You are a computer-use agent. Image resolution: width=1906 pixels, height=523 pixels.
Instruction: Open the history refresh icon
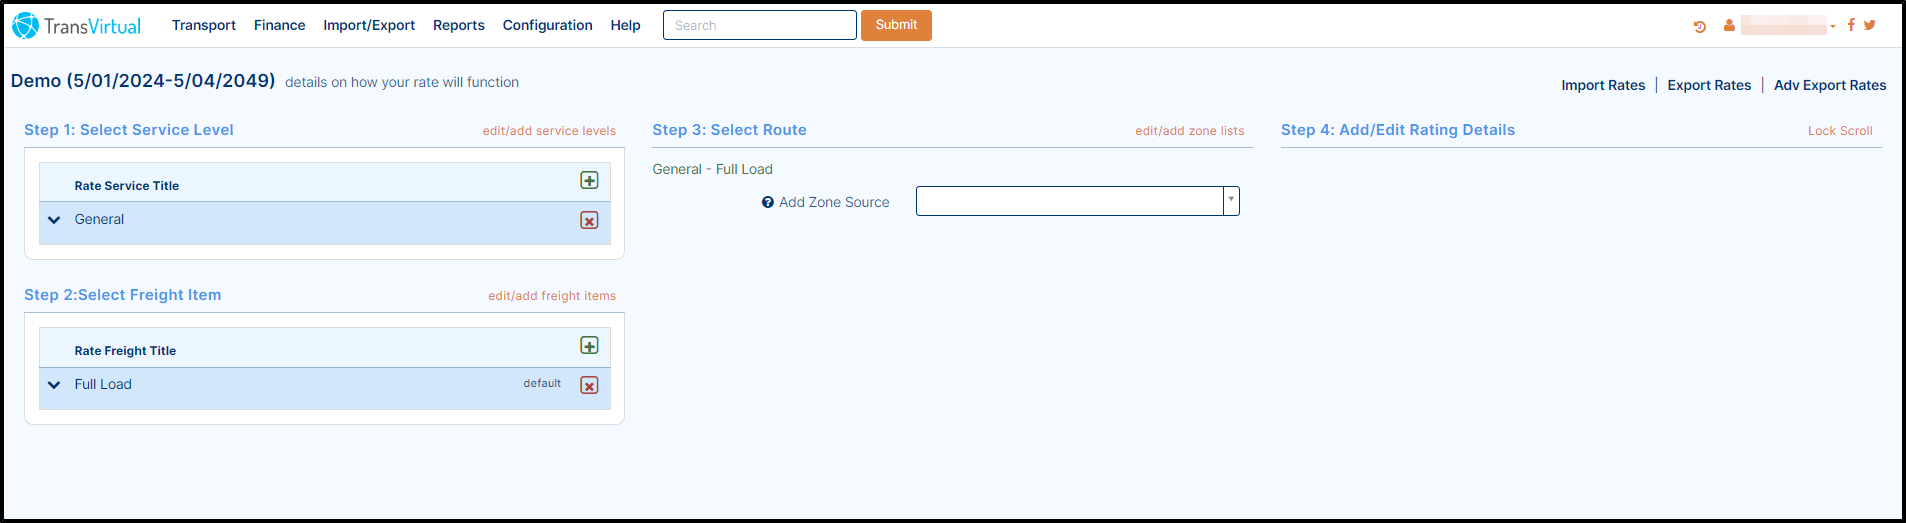click(1699, 26)
